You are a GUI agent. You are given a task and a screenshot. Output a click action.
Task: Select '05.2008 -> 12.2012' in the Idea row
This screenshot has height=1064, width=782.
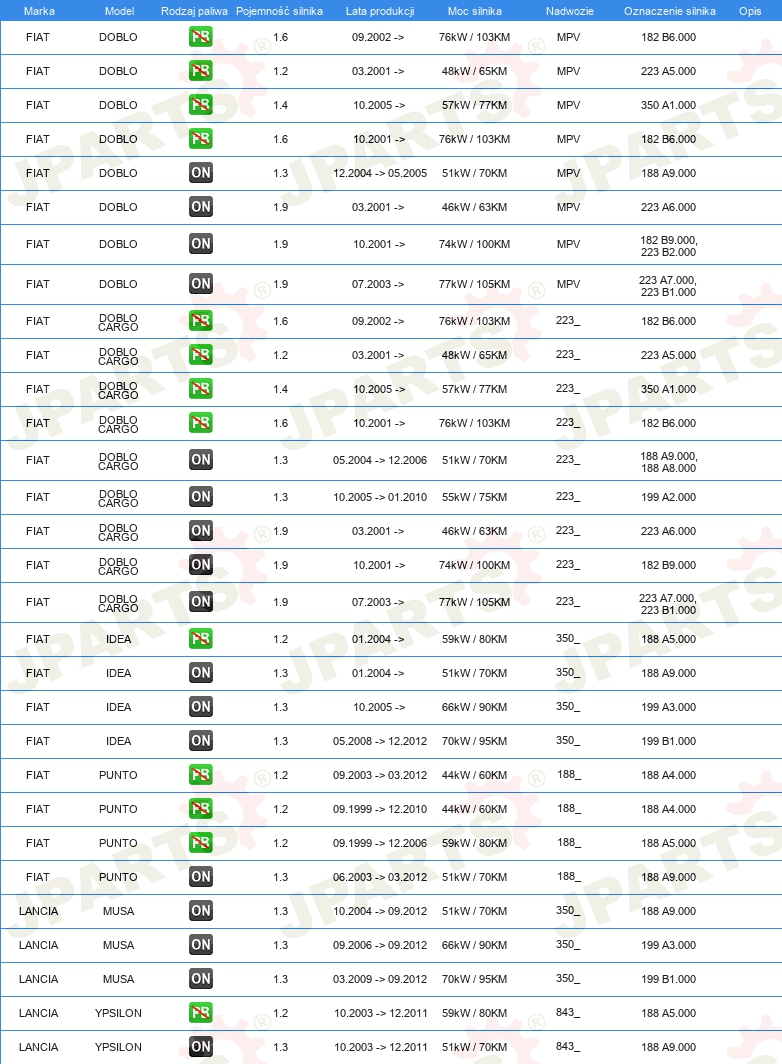[x=379, y=741]
